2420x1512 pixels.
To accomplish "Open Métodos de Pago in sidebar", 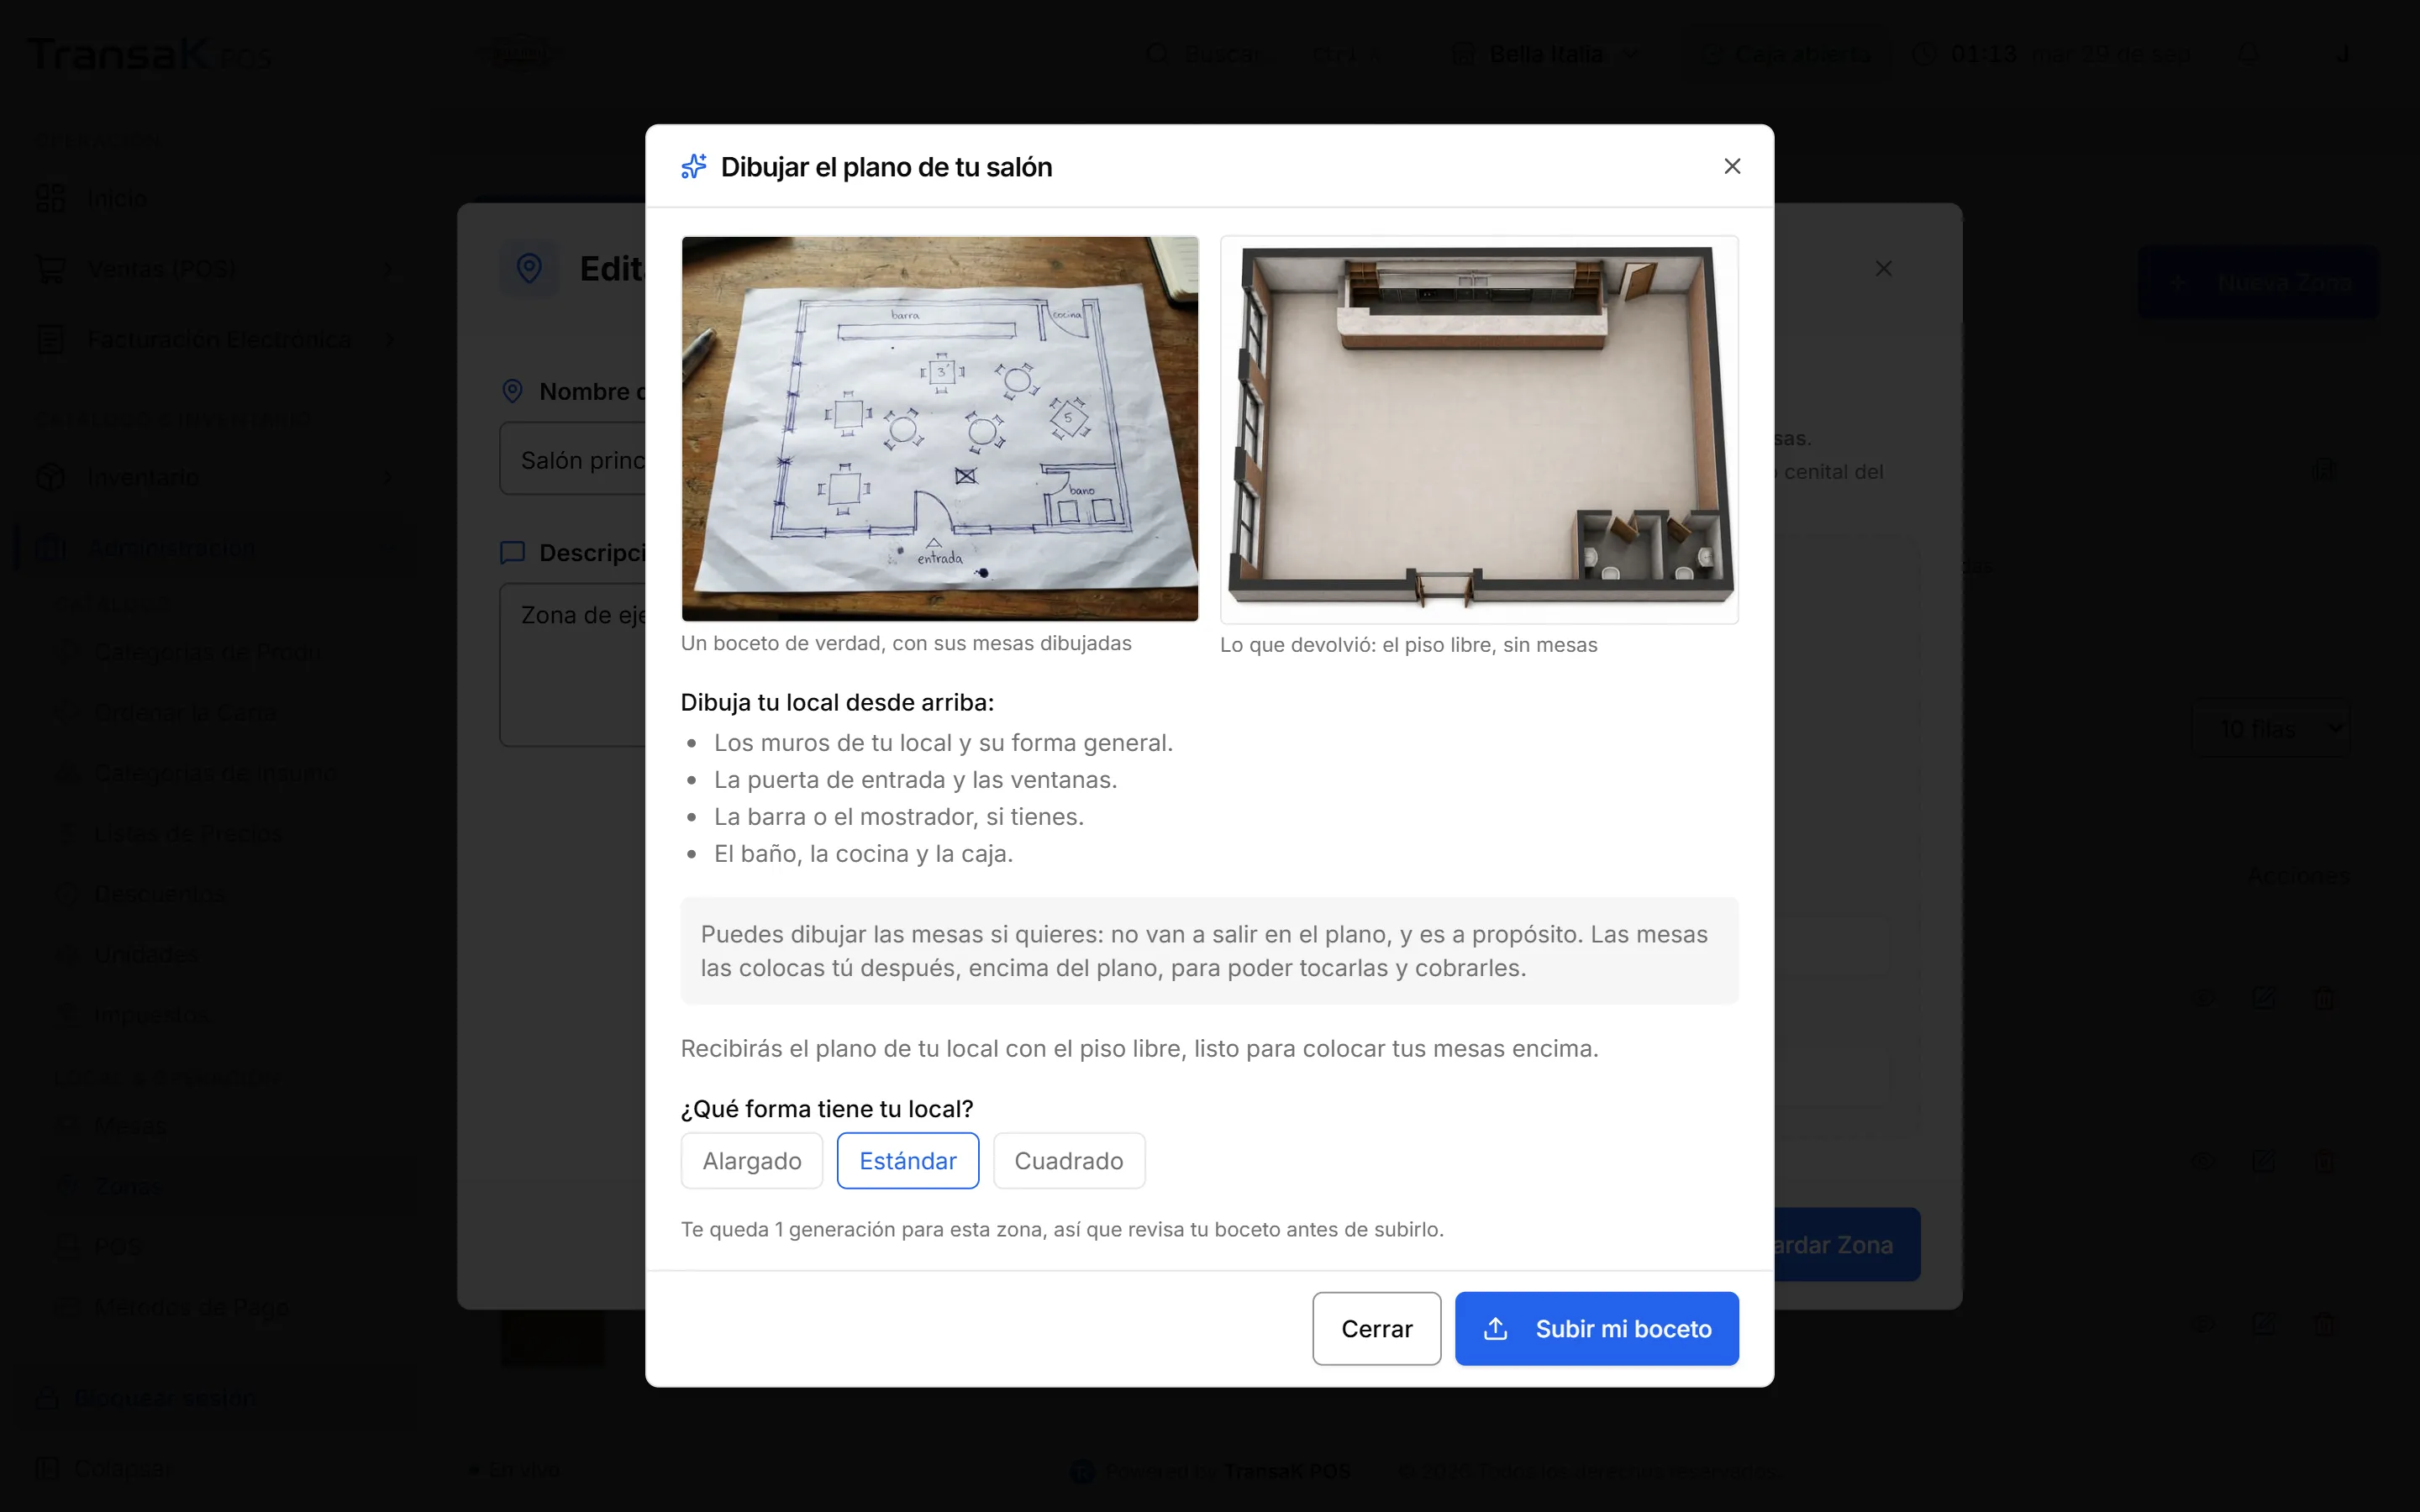I will pyautogui.click(x=191, y=1307).
